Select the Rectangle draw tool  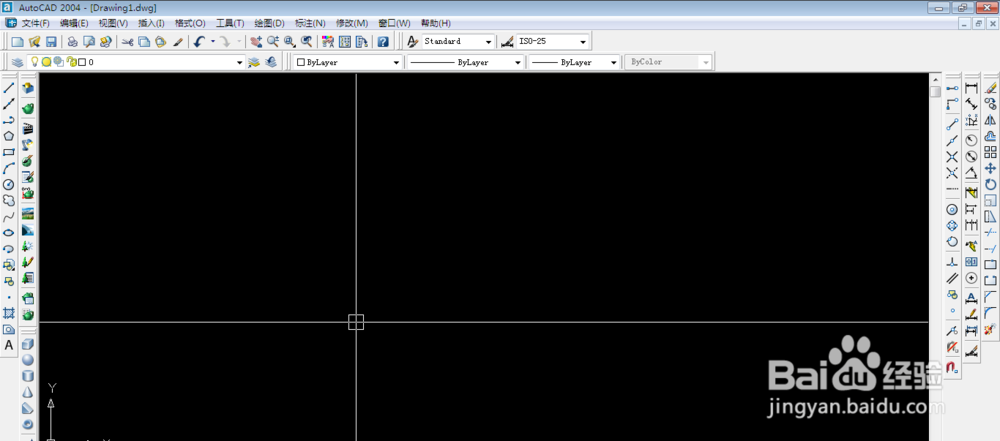(9, 152)
